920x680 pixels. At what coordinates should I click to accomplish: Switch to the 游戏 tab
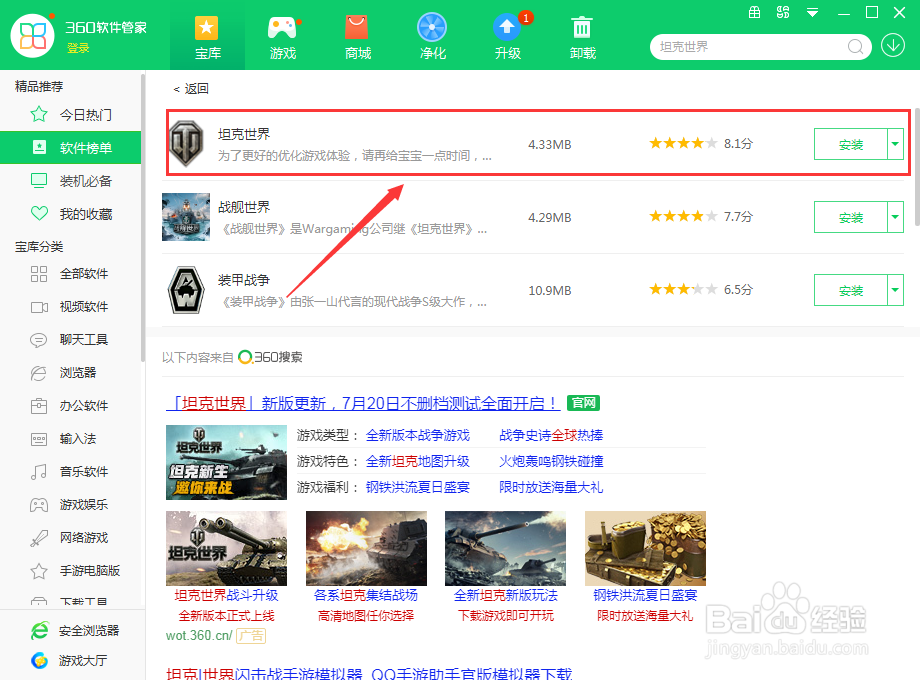282,38
